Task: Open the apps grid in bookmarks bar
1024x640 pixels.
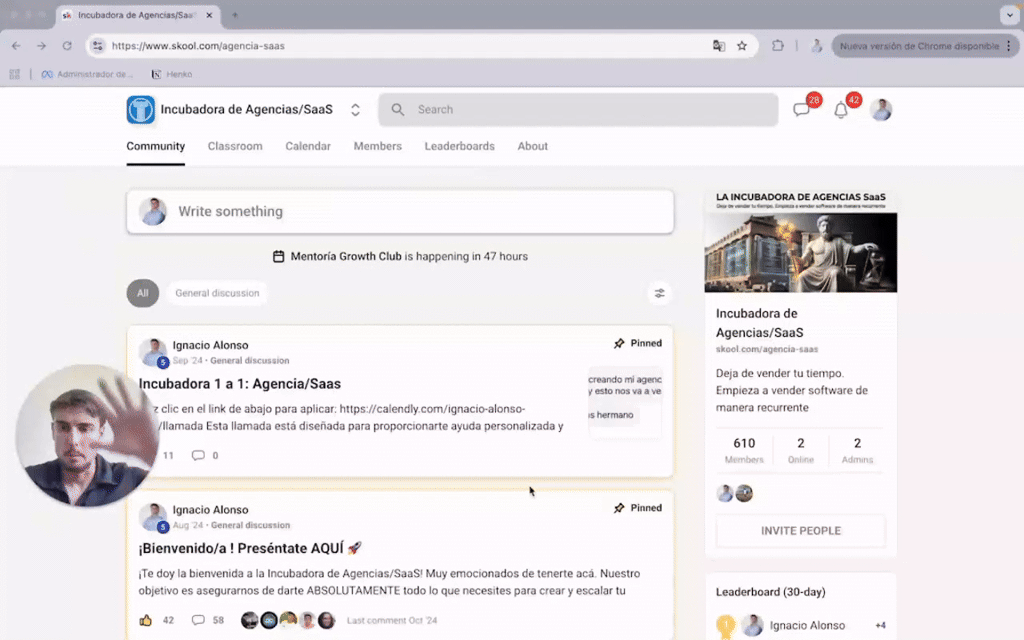Action: [x=14, y=74]
